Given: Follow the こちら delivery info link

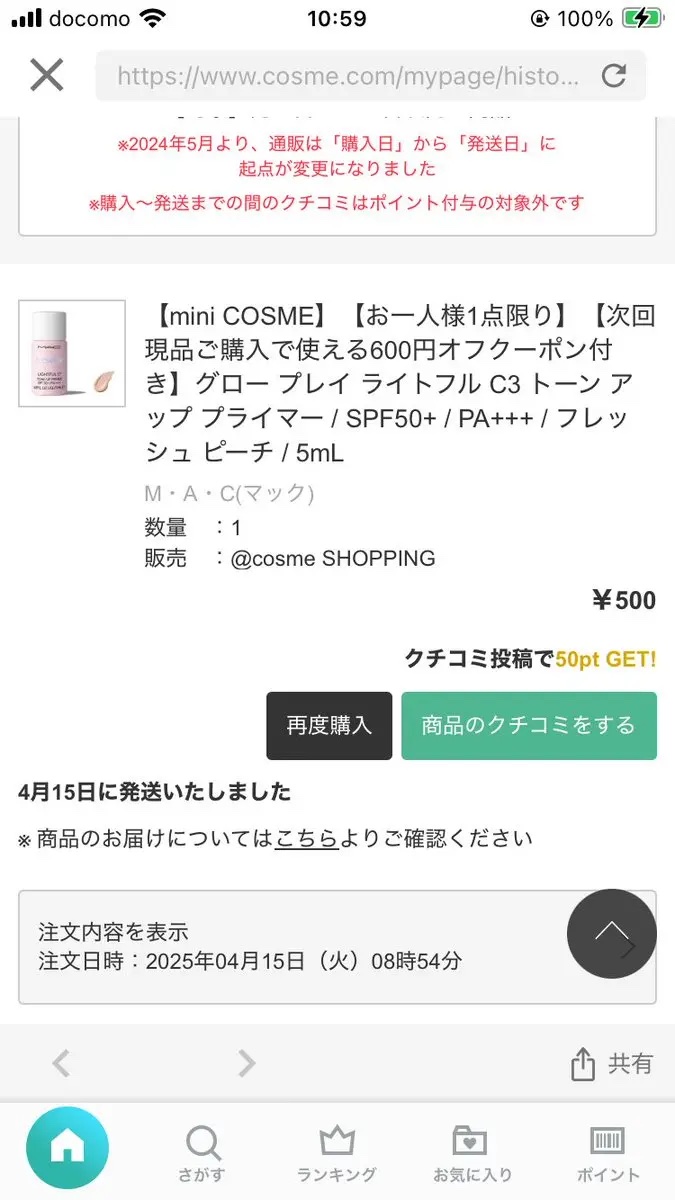Looking at the screenshot, I should (306, 839).
